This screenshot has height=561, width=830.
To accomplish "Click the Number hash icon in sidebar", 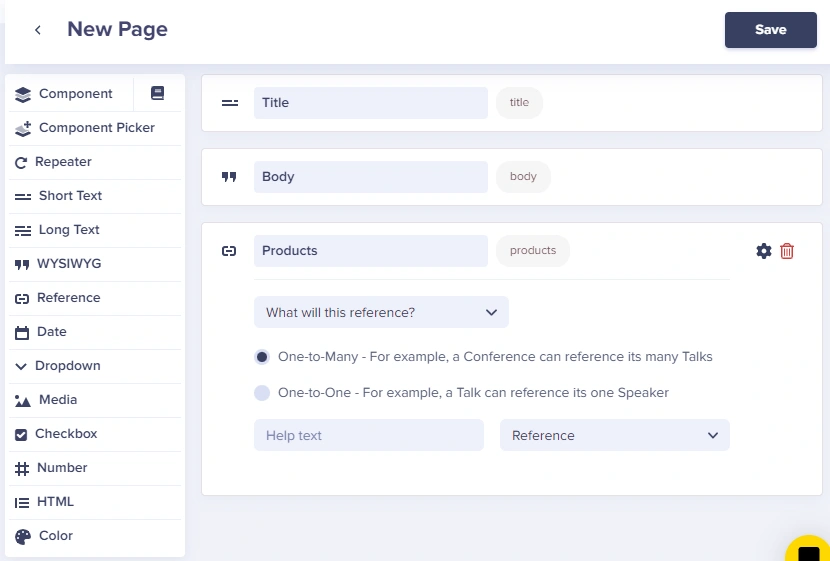I will tap(22, 468).
